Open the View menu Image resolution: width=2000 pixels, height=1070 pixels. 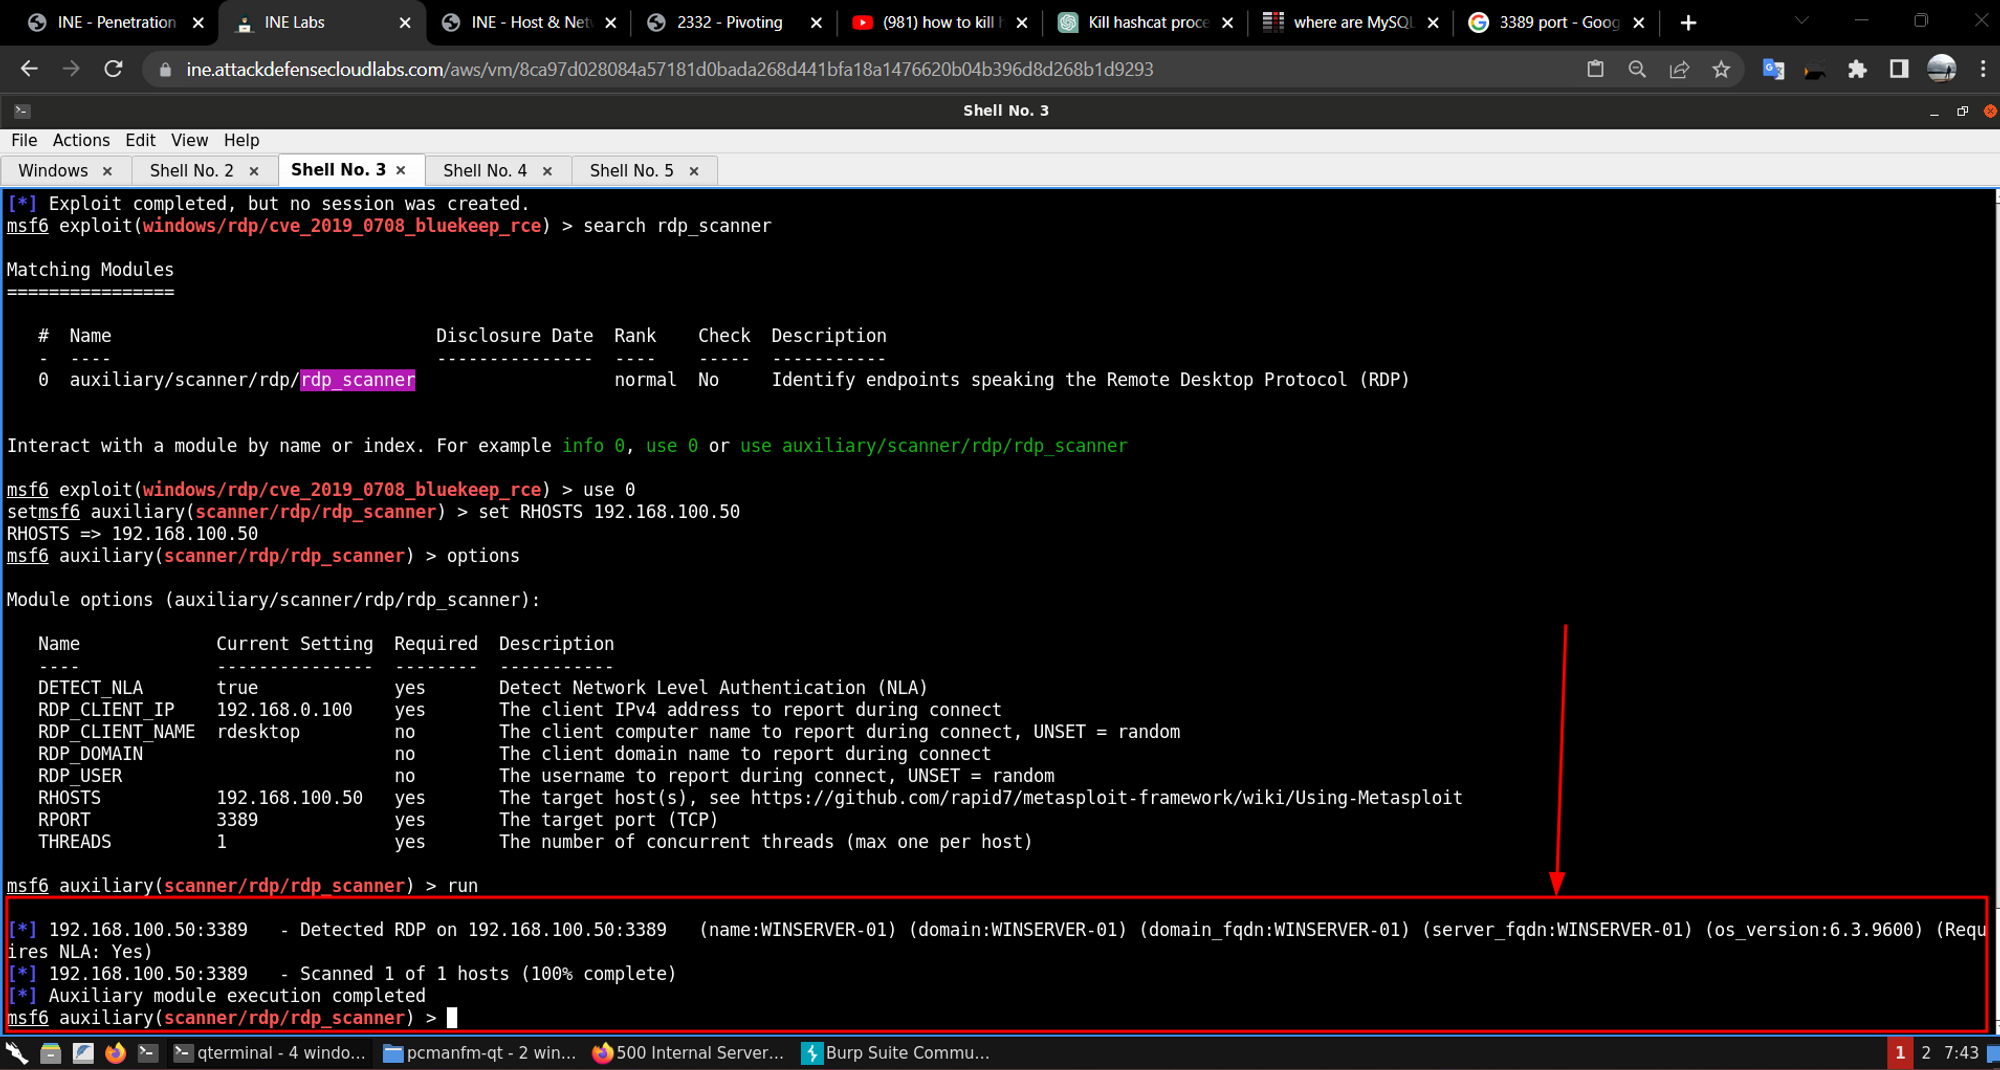189,140
